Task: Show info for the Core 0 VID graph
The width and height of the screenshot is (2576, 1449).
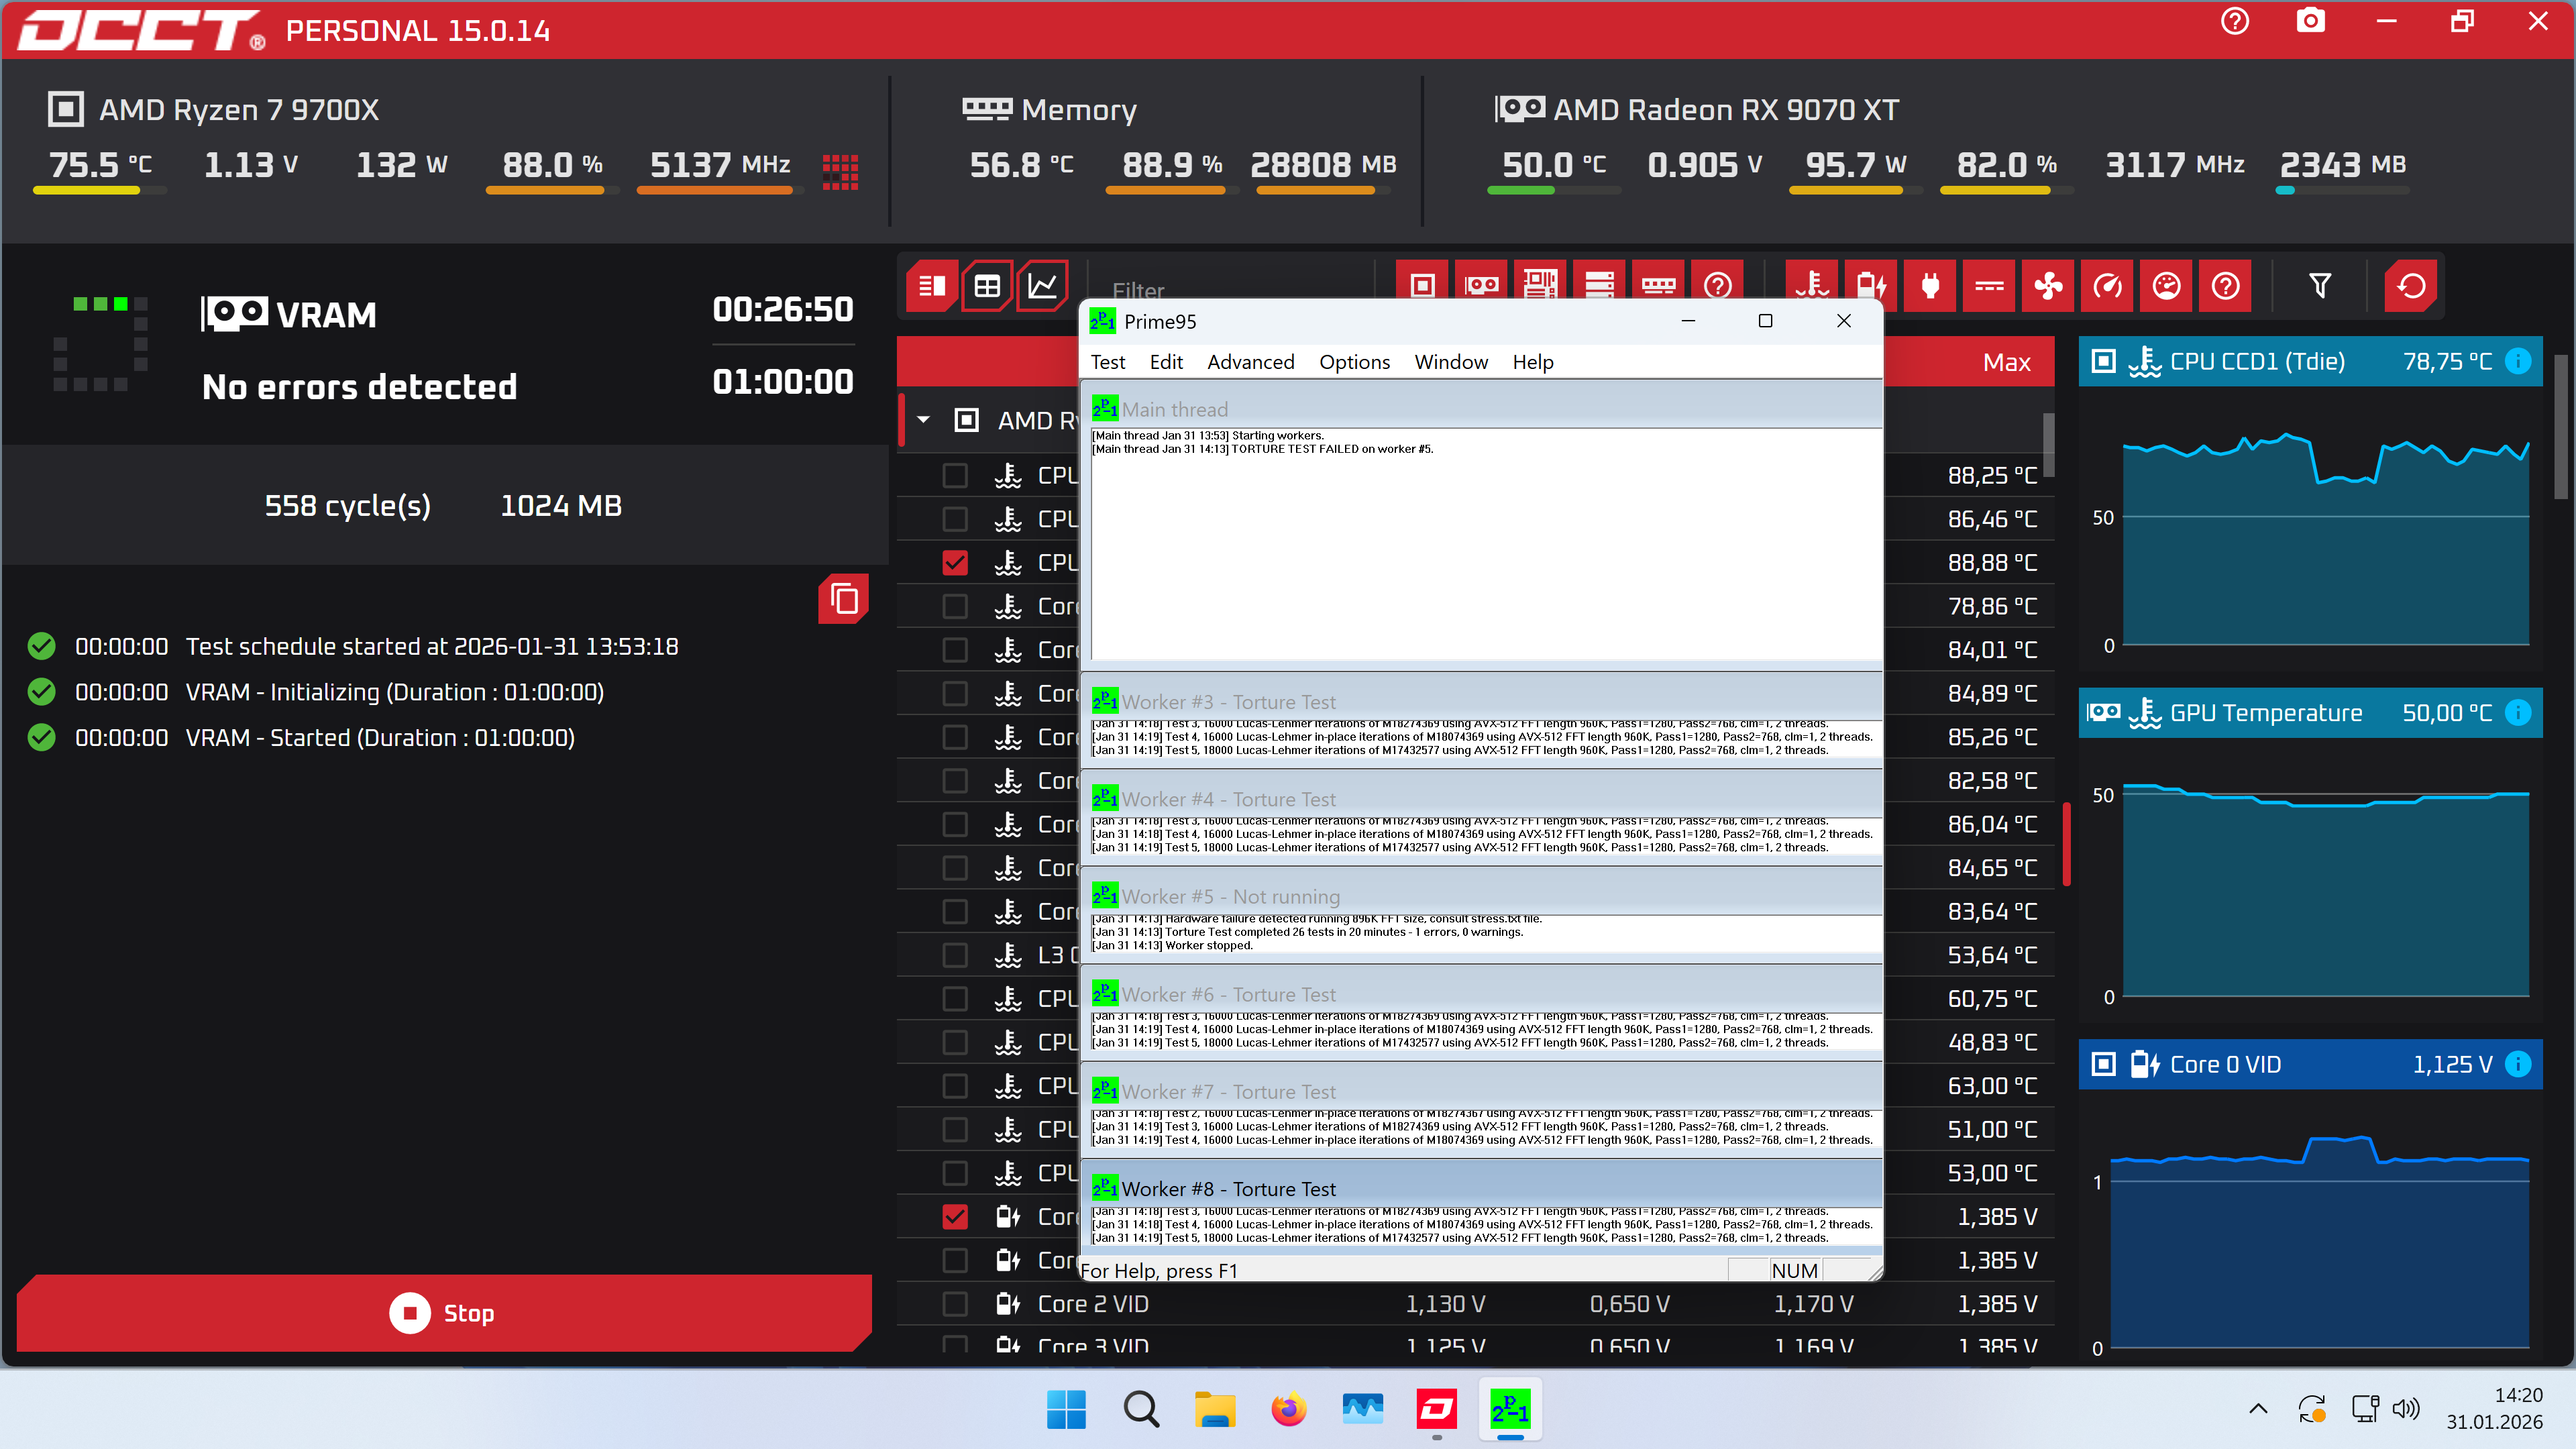Action: tap(2518, 1064)
